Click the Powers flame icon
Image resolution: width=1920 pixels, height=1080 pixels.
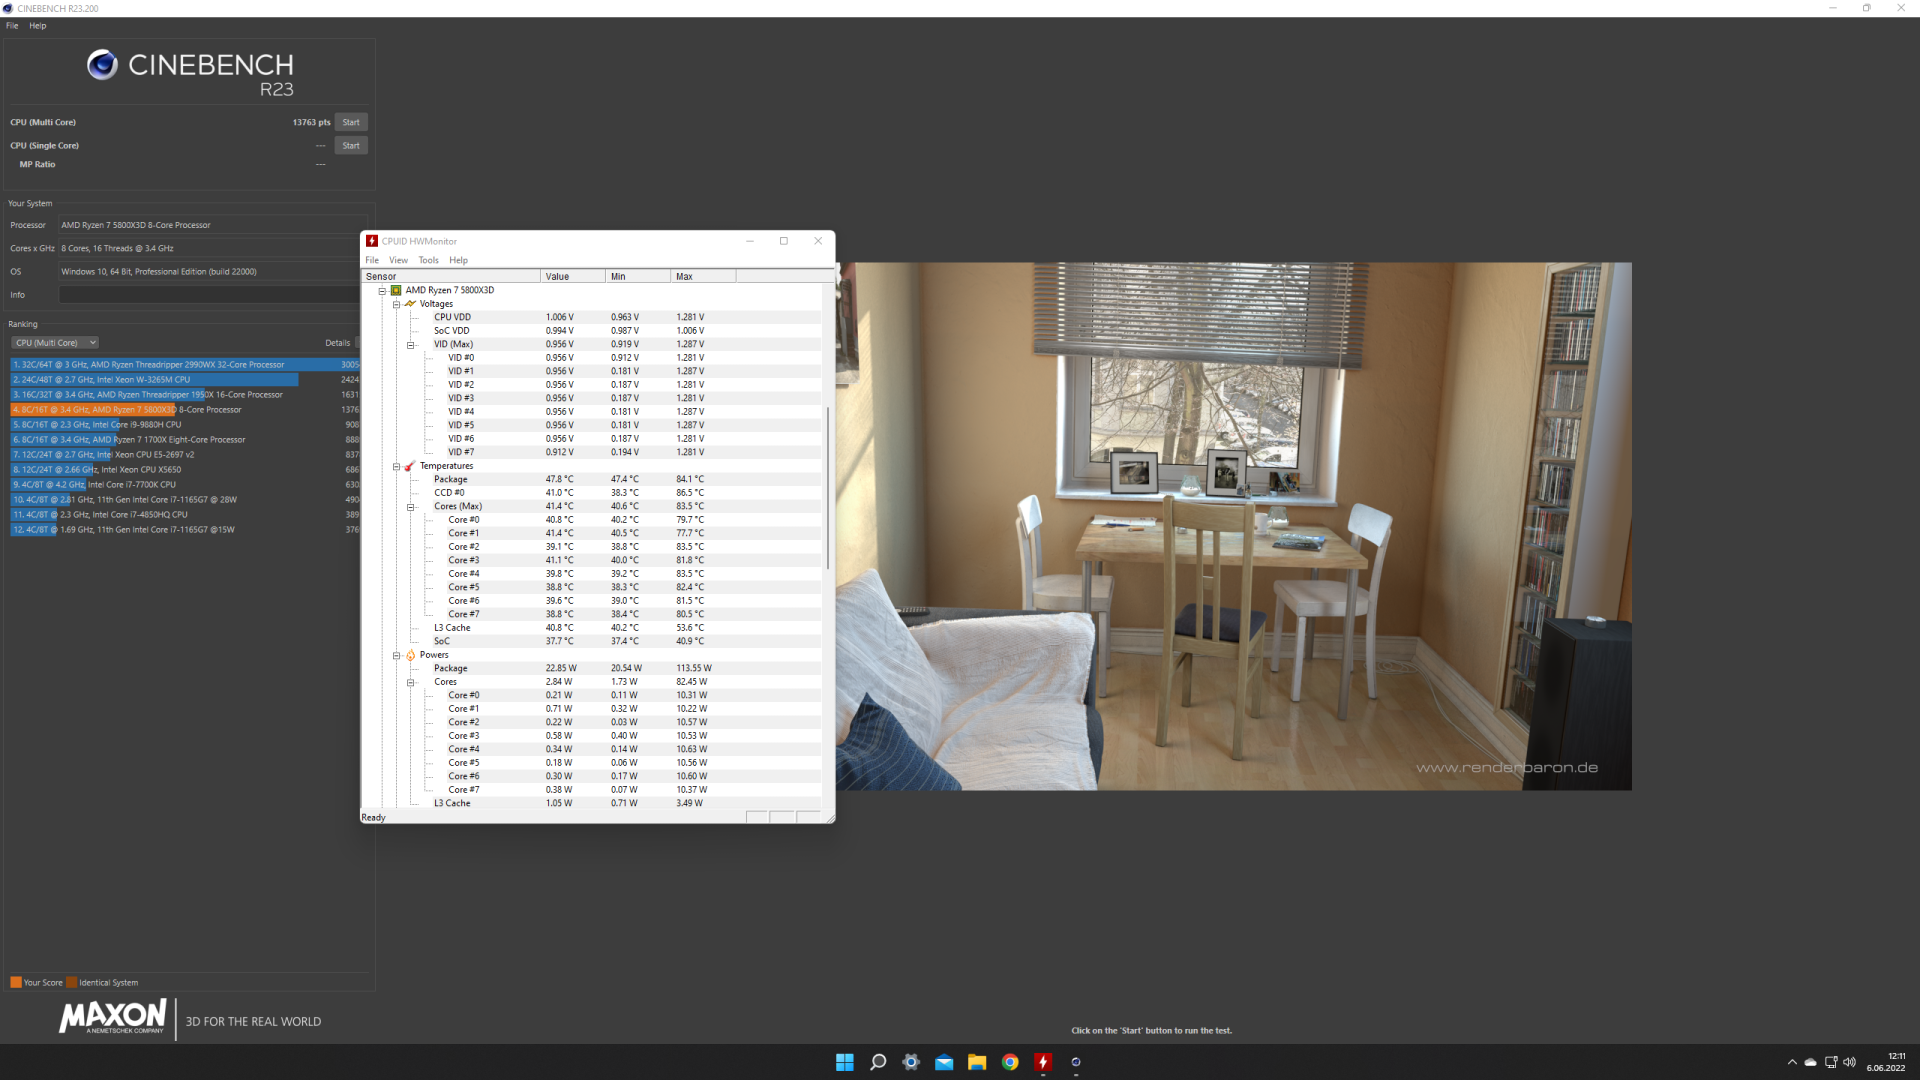pos(410,655)
